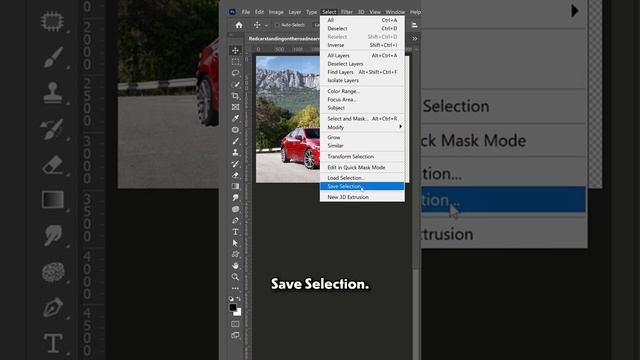The image size is (640, 360).
Task: Select the Brush tool in the tools panel
Action: tap(236, 141)
